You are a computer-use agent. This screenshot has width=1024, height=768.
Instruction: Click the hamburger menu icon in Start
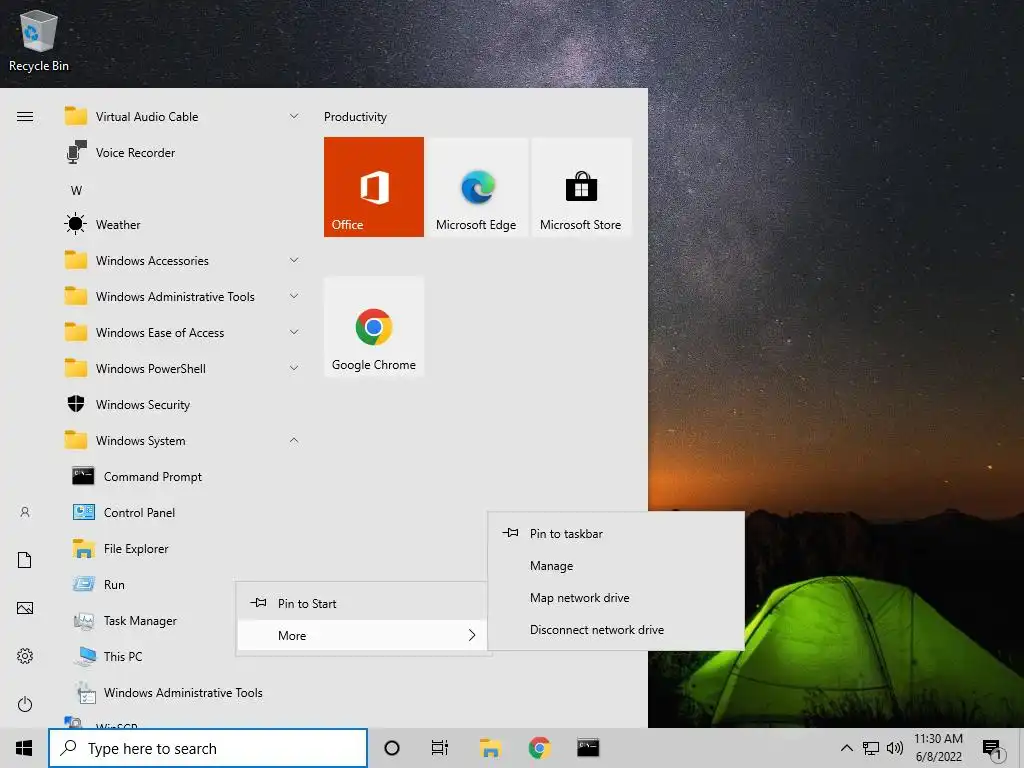pos(25,117)
